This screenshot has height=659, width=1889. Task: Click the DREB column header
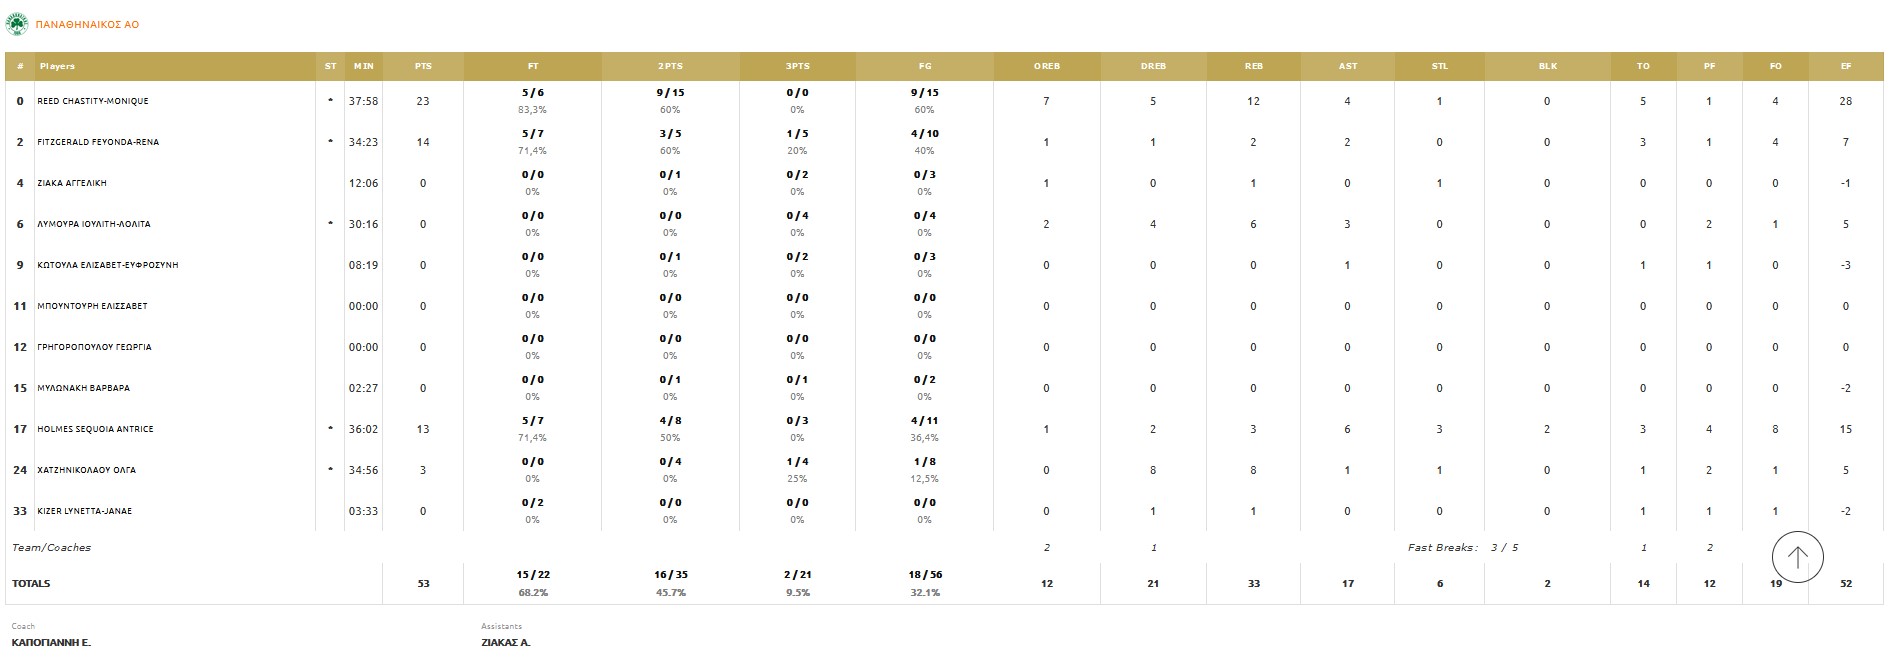click(x=1153, y=66)
